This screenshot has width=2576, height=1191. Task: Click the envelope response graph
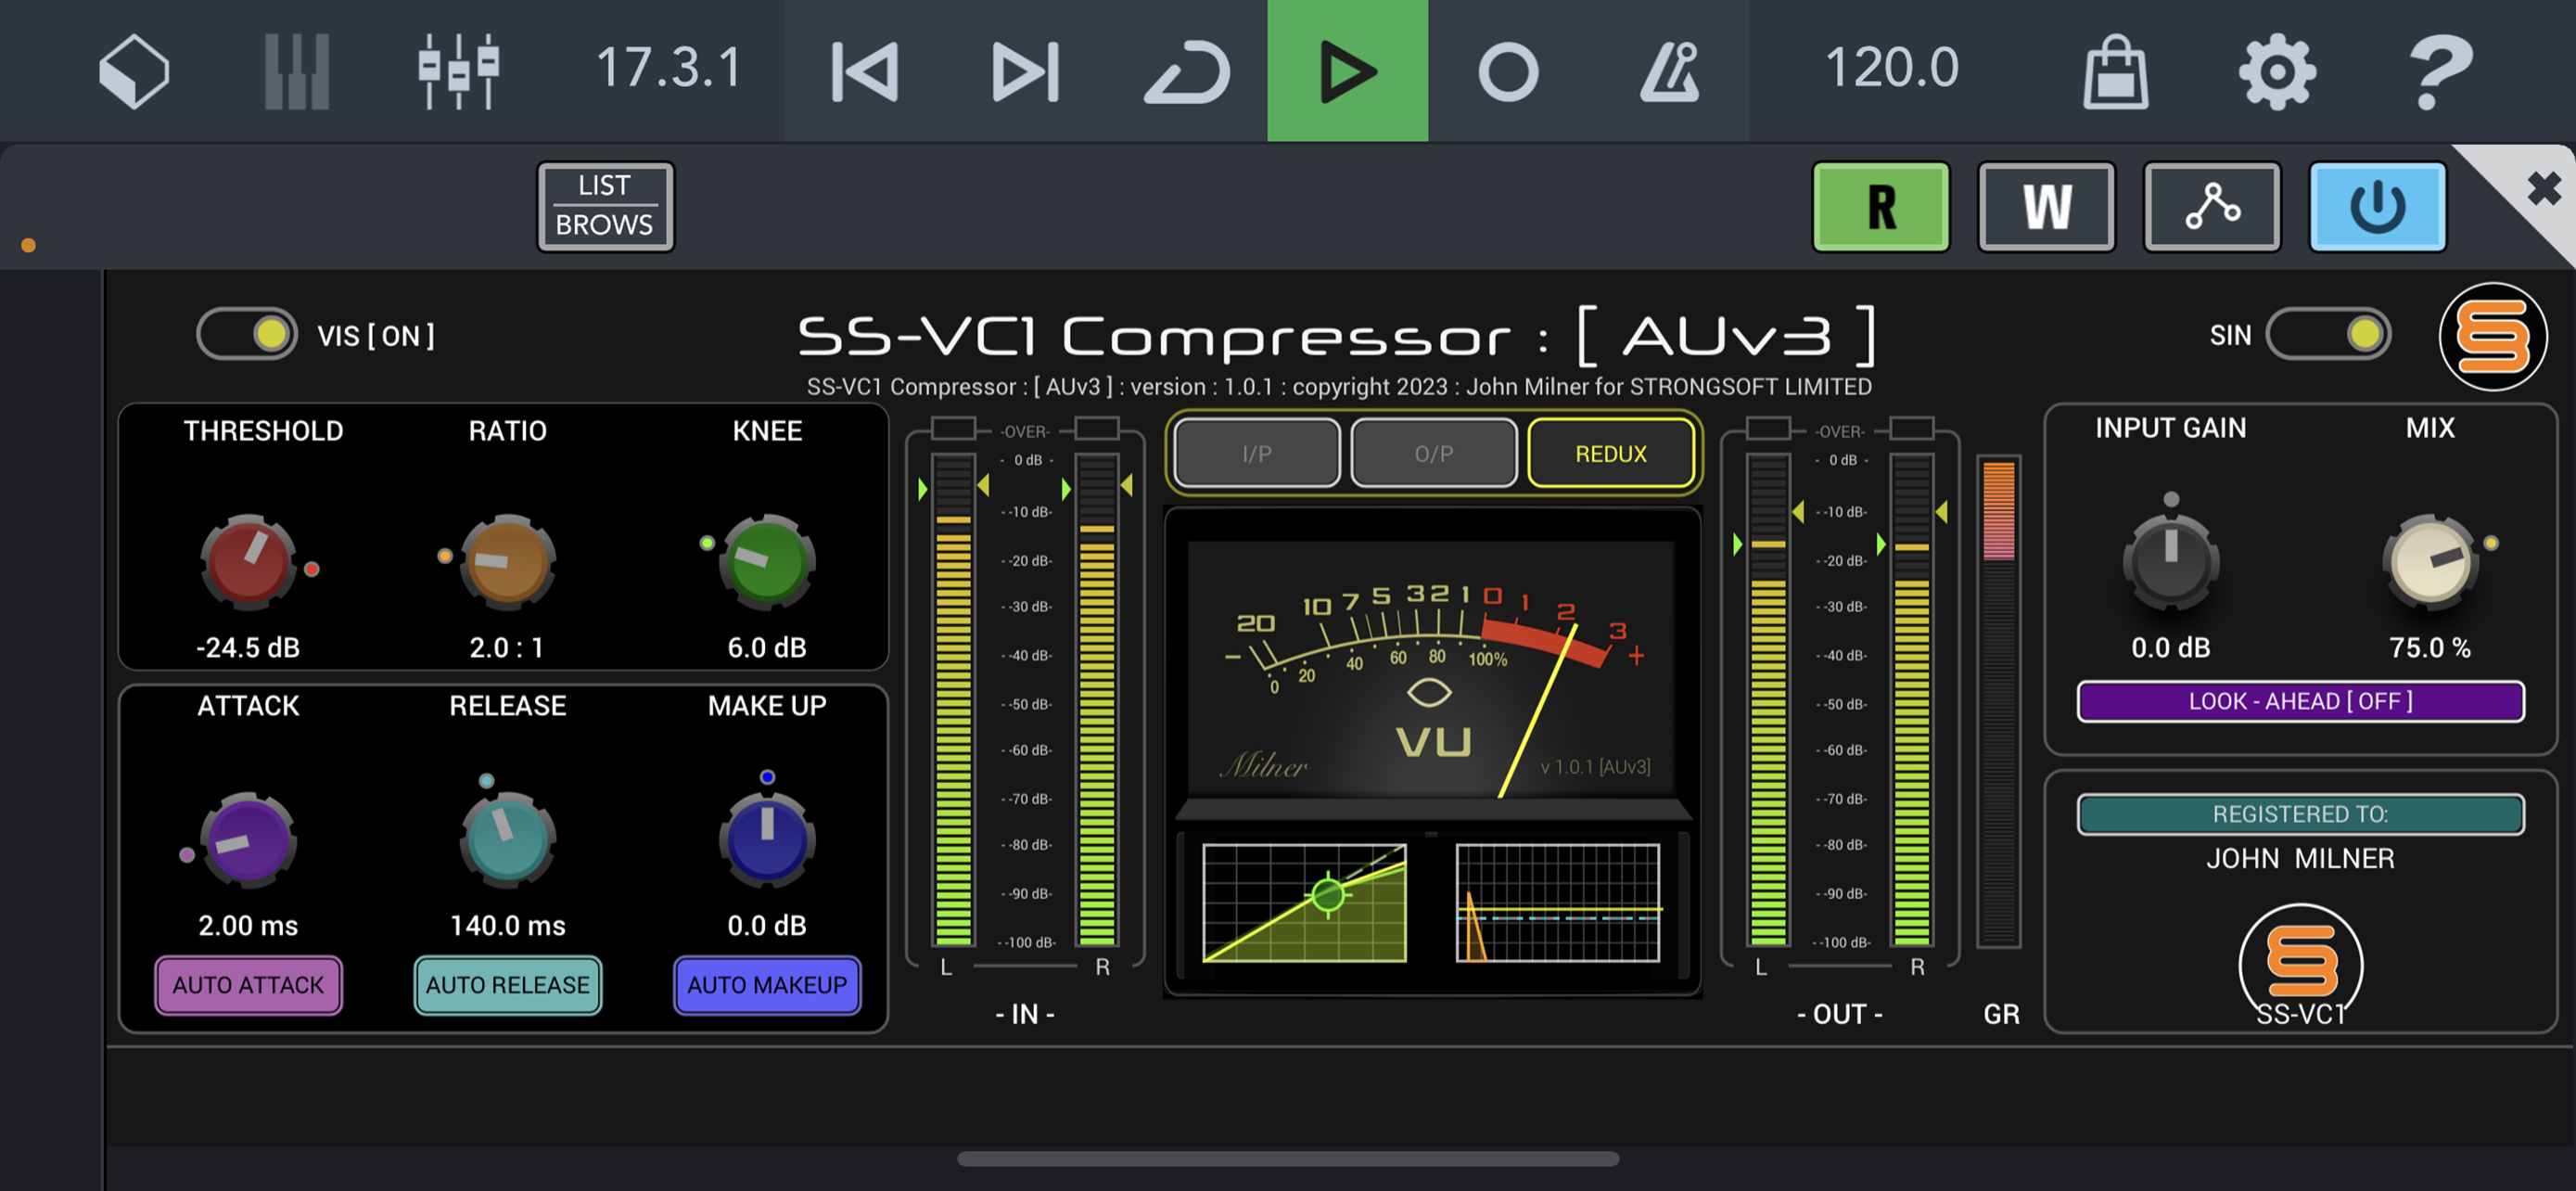pos(1558,903)
